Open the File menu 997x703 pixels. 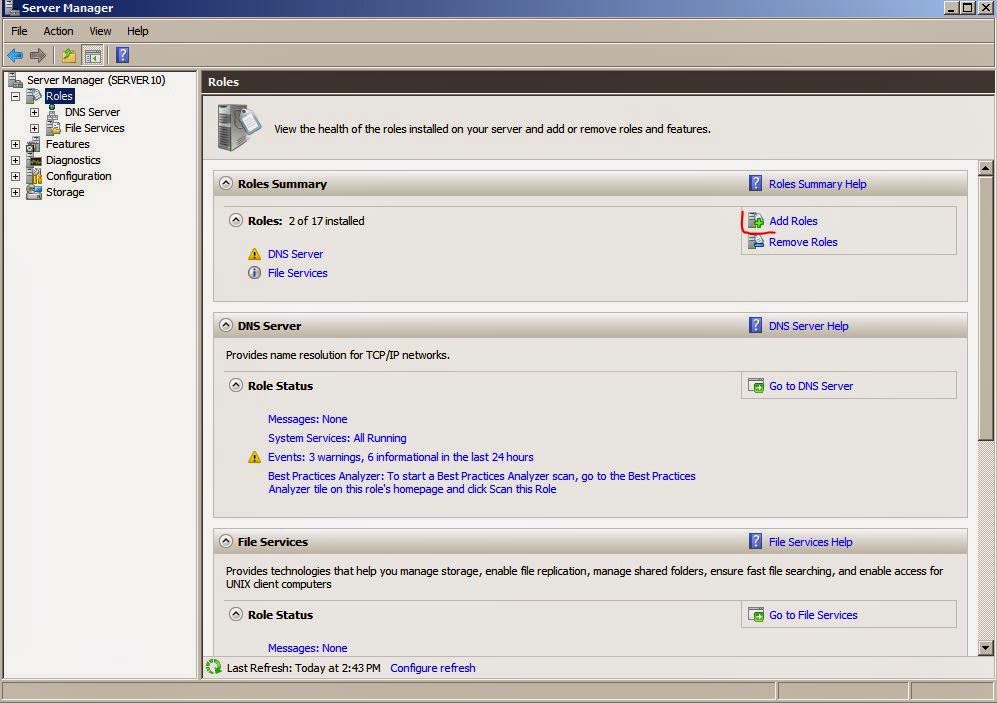(19, 31)
